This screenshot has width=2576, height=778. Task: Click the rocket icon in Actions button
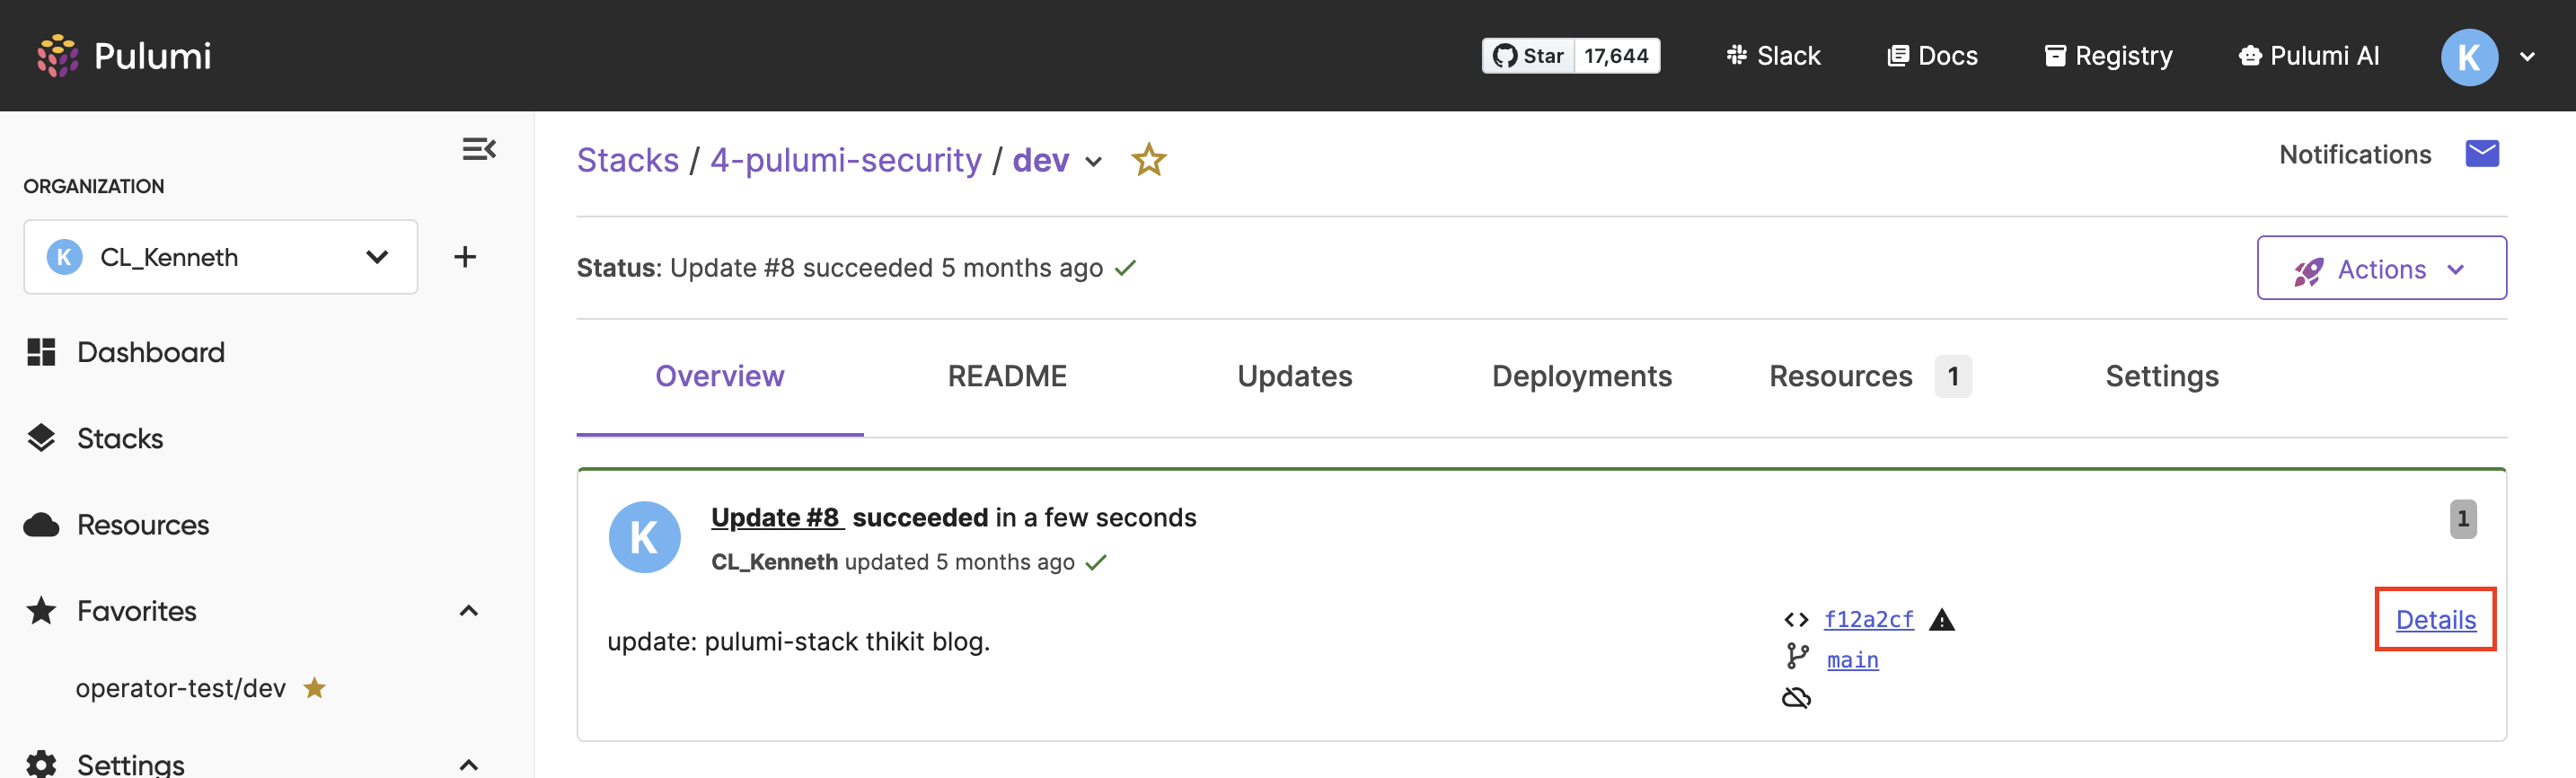2308,271
